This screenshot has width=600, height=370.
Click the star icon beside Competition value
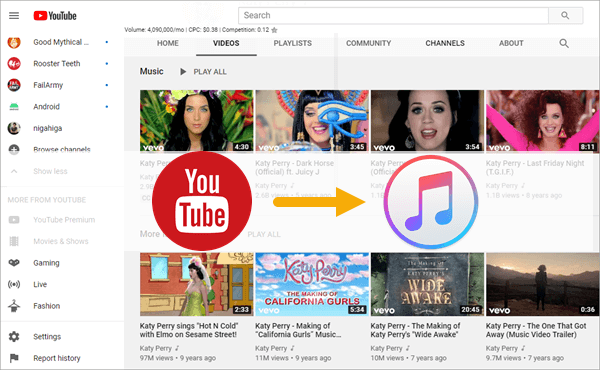pos(274,30)
